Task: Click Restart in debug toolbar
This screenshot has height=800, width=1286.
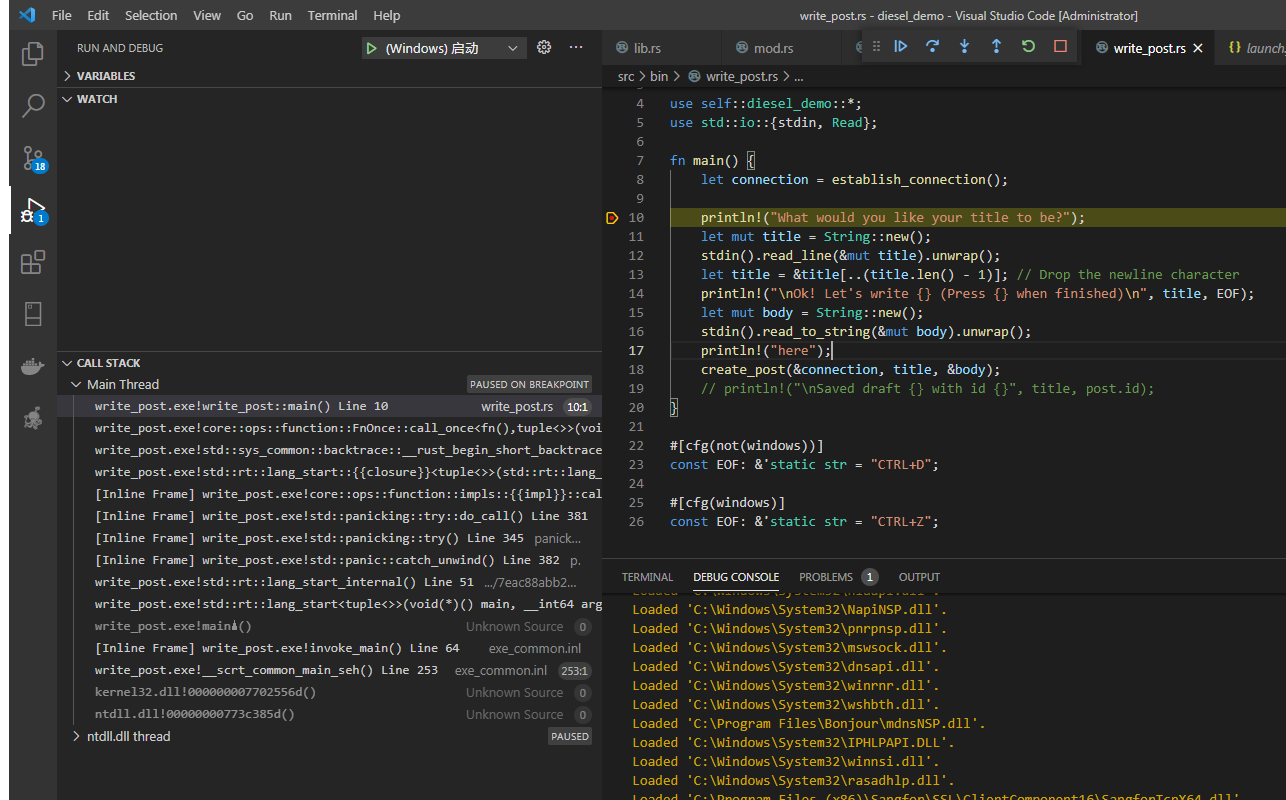Action: click(1028, 46)
